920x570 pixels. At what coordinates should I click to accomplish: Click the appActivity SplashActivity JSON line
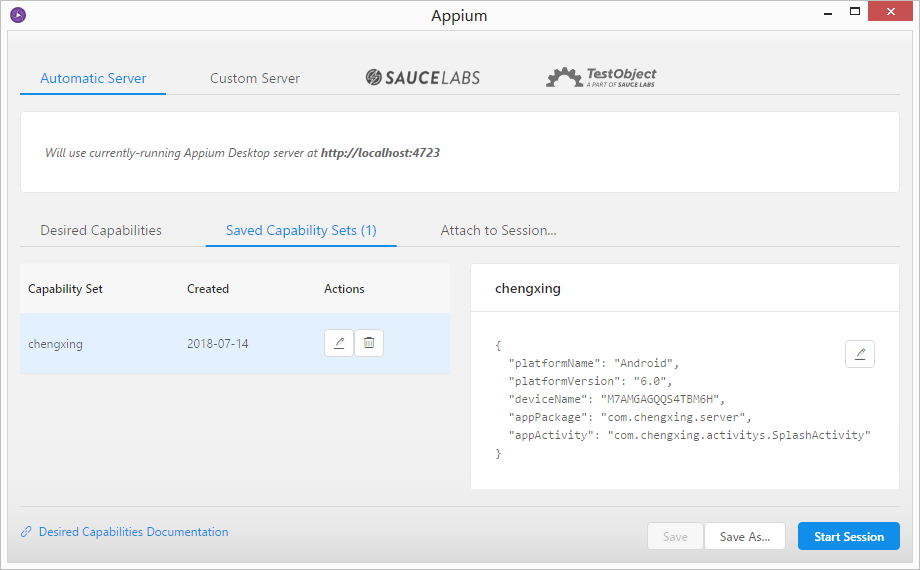[x=689, y=436]
